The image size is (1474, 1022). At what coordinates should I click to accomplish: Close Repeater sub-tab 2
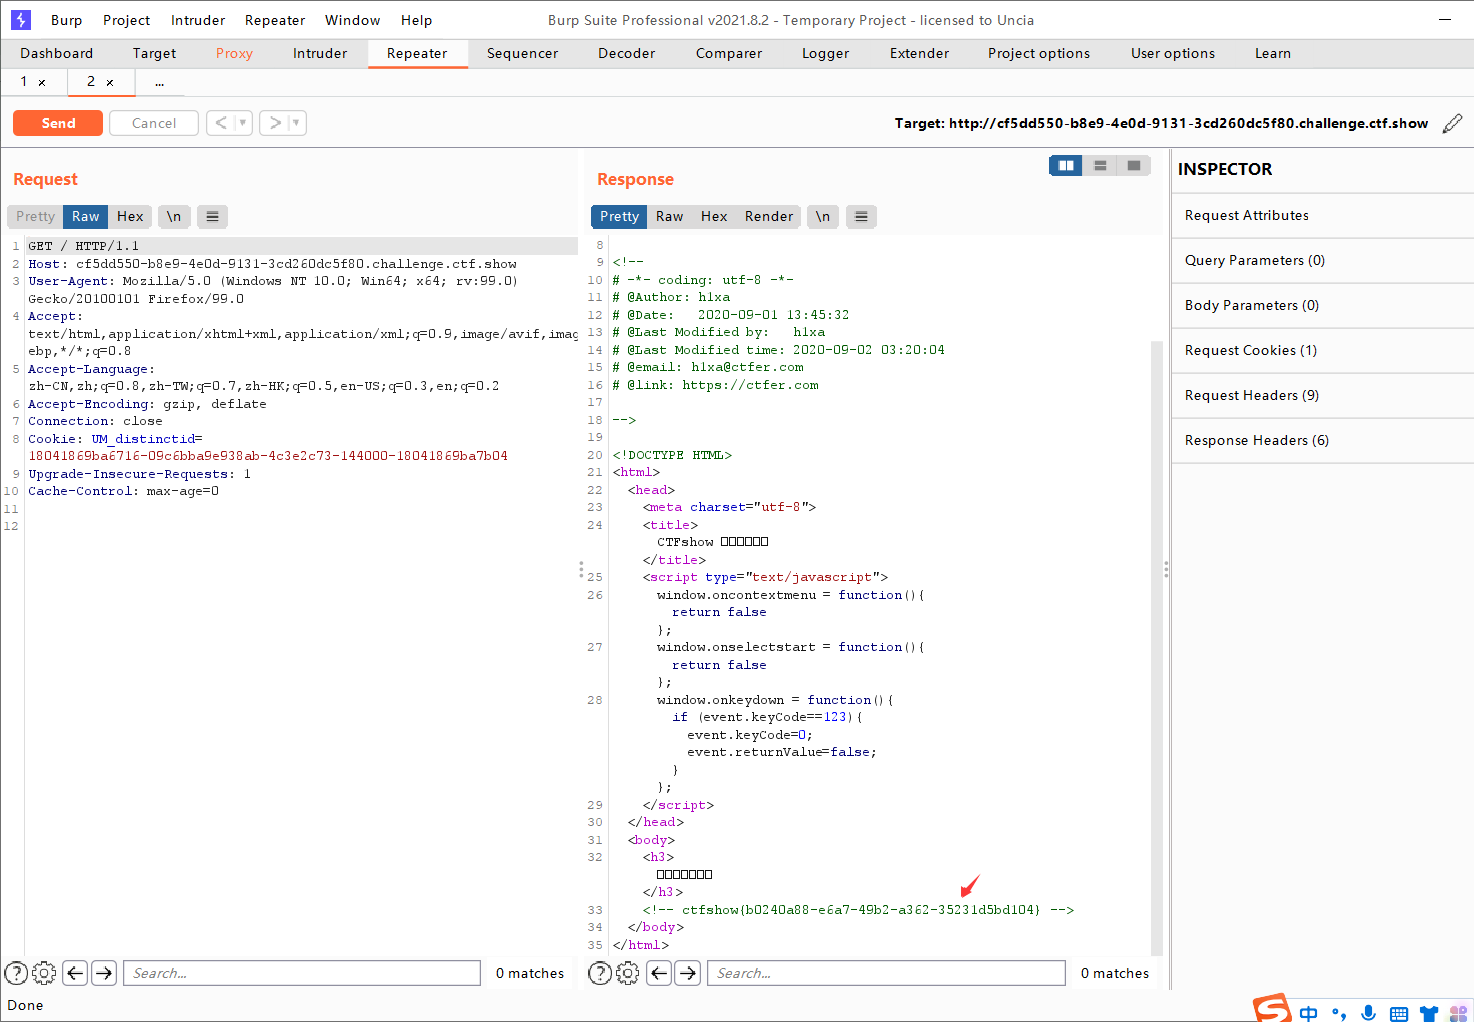click(110, 82)
